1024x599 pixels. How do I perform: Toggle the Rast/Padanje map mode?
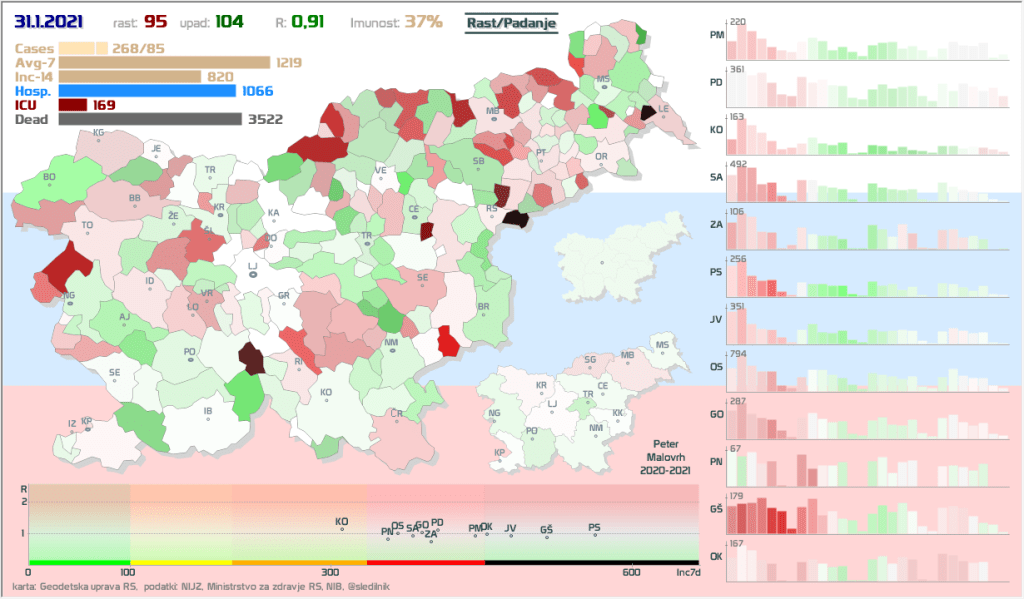511,22
